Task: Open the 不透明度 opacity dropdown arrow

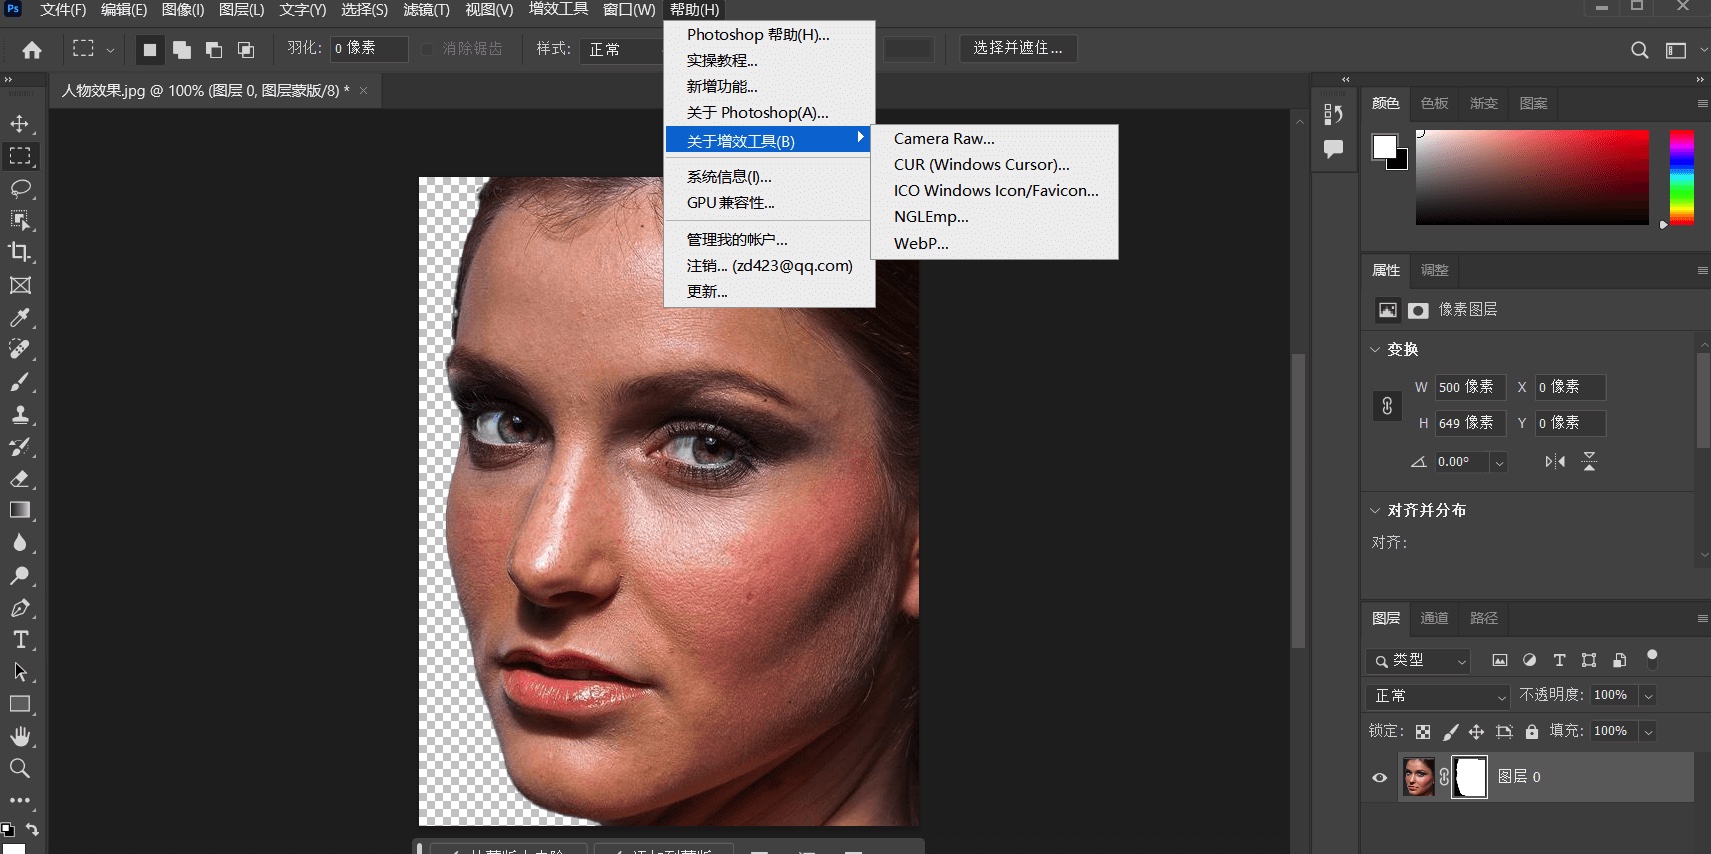Action: pos(1648,696)
